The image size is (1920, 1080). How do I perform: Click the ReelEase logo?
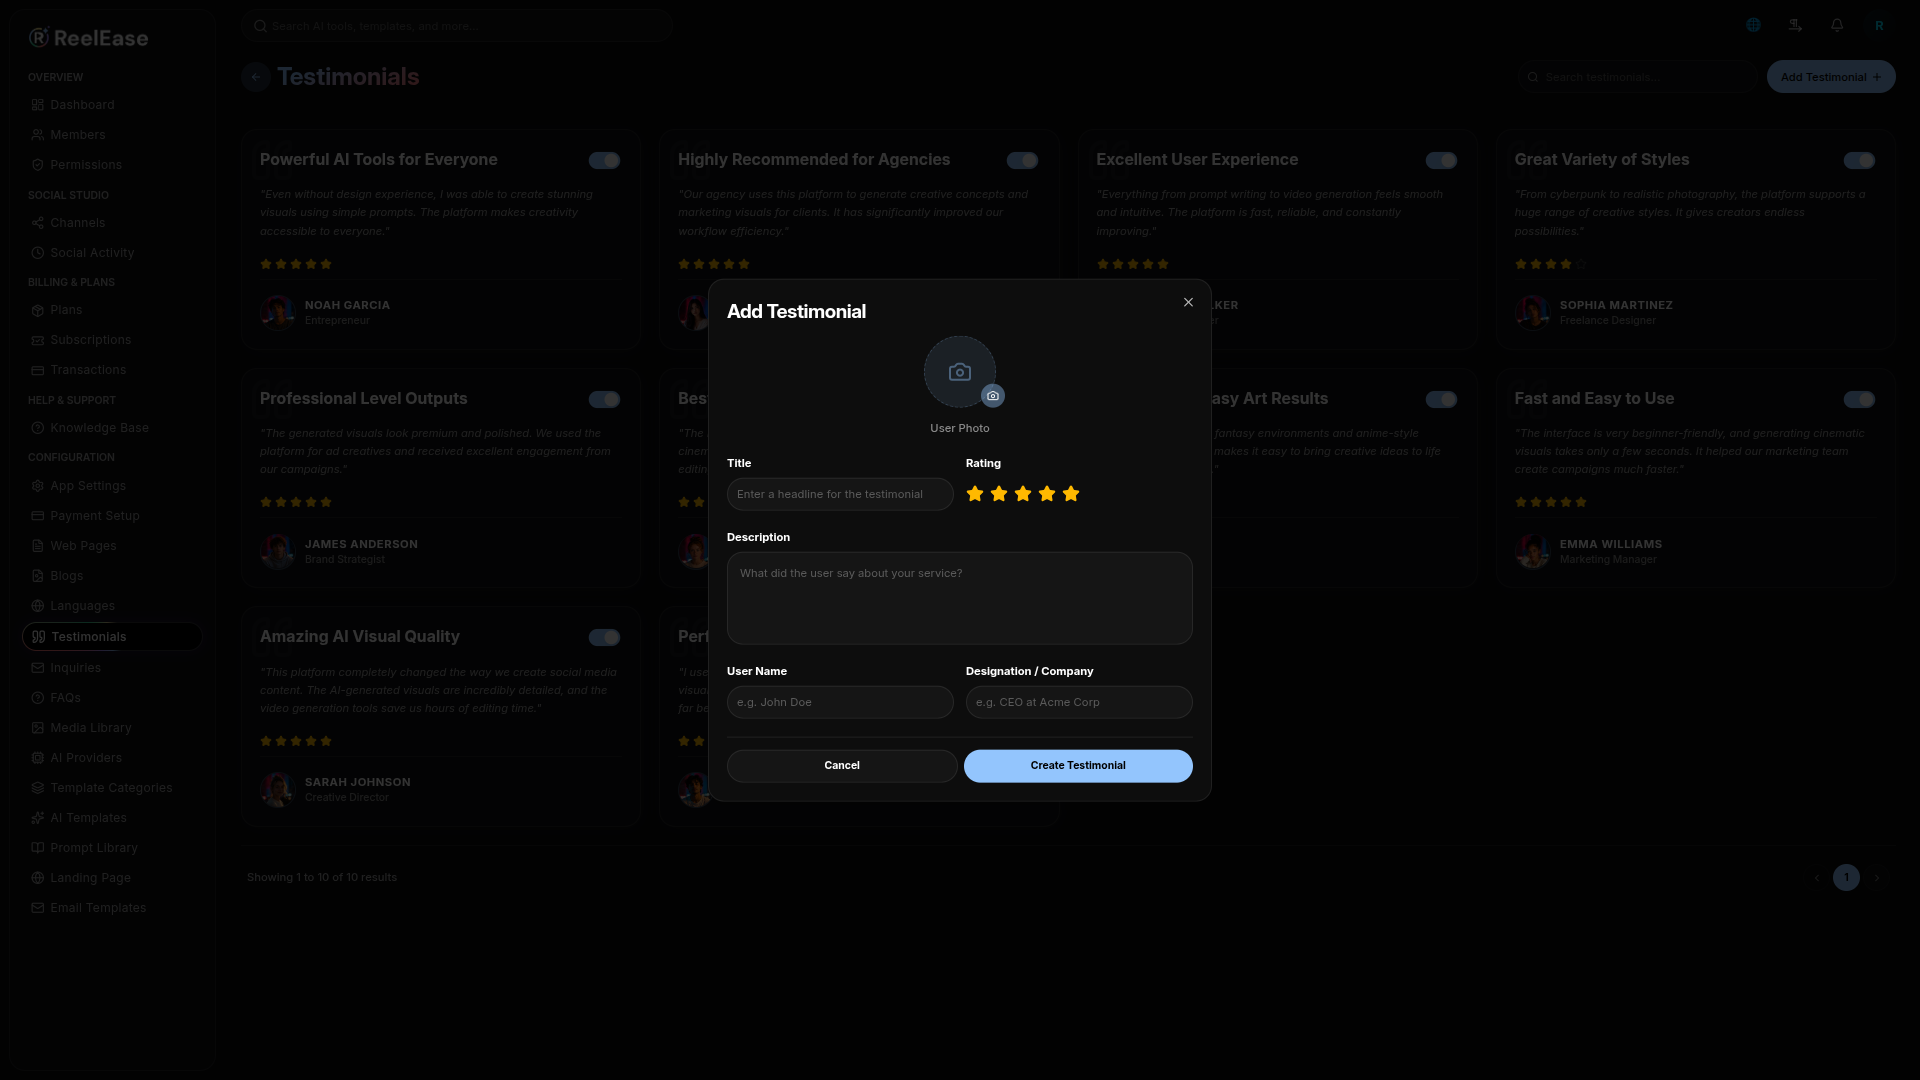(88, 38)
